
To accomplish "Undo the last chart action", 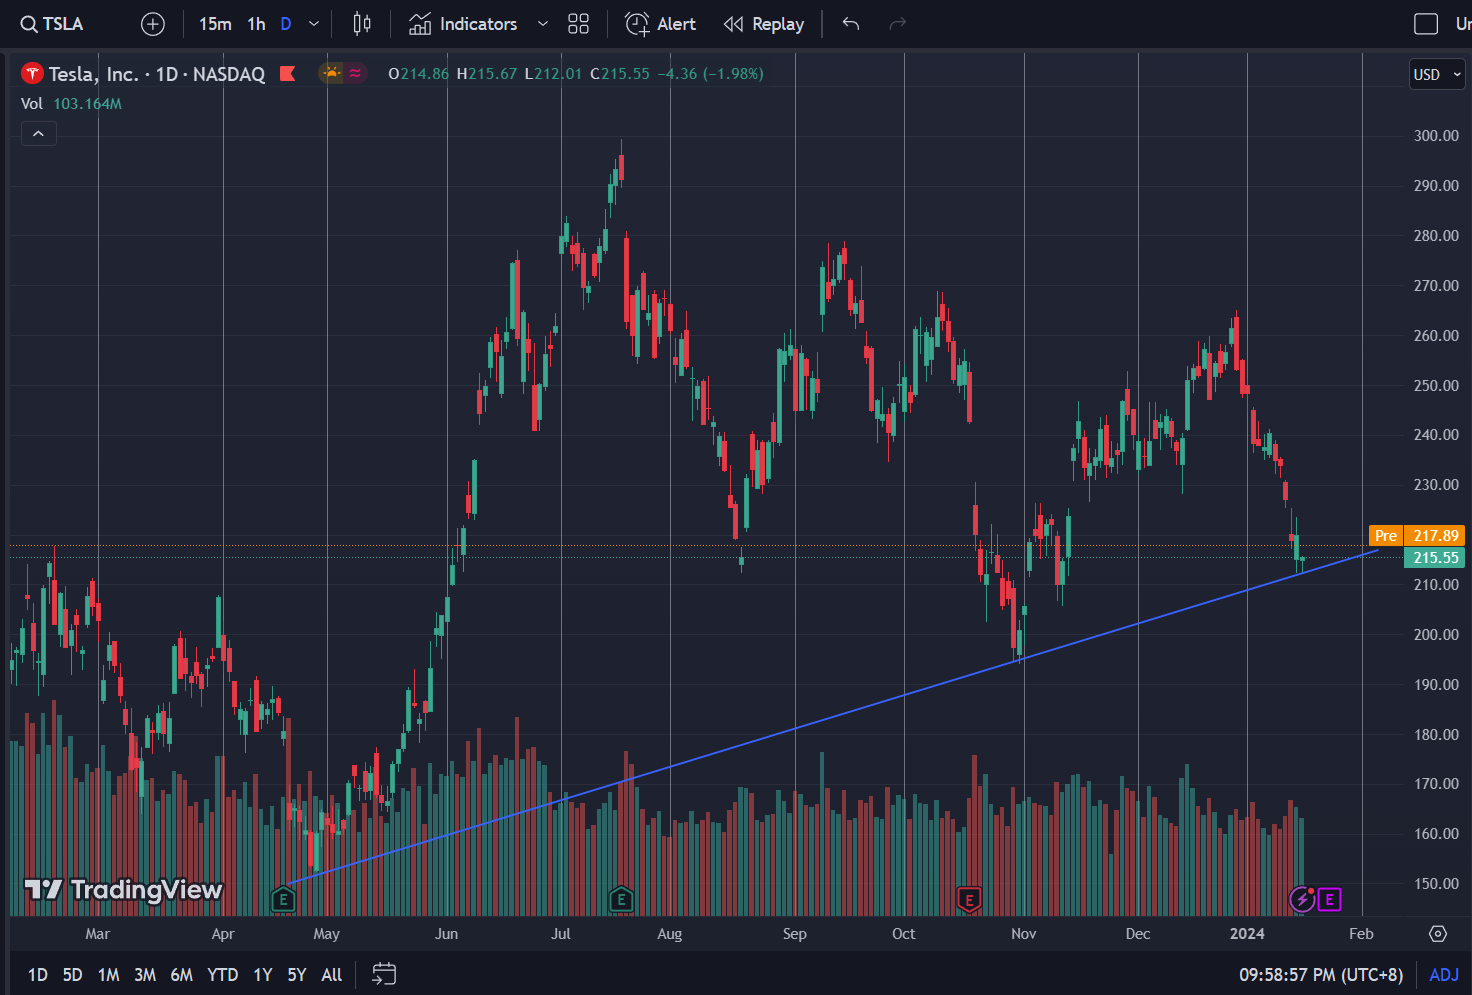I will tap(851, 24).
